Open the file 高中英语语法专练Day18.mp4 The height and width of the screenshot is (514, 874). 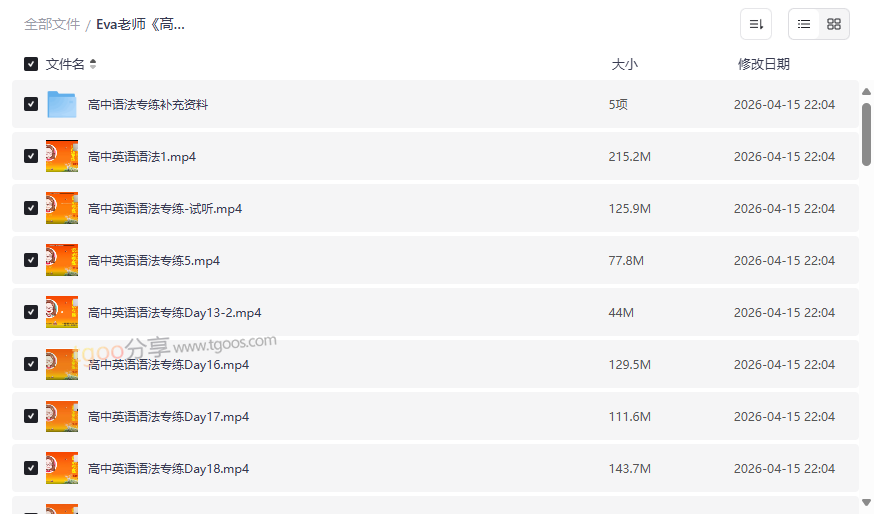[168, 468]
